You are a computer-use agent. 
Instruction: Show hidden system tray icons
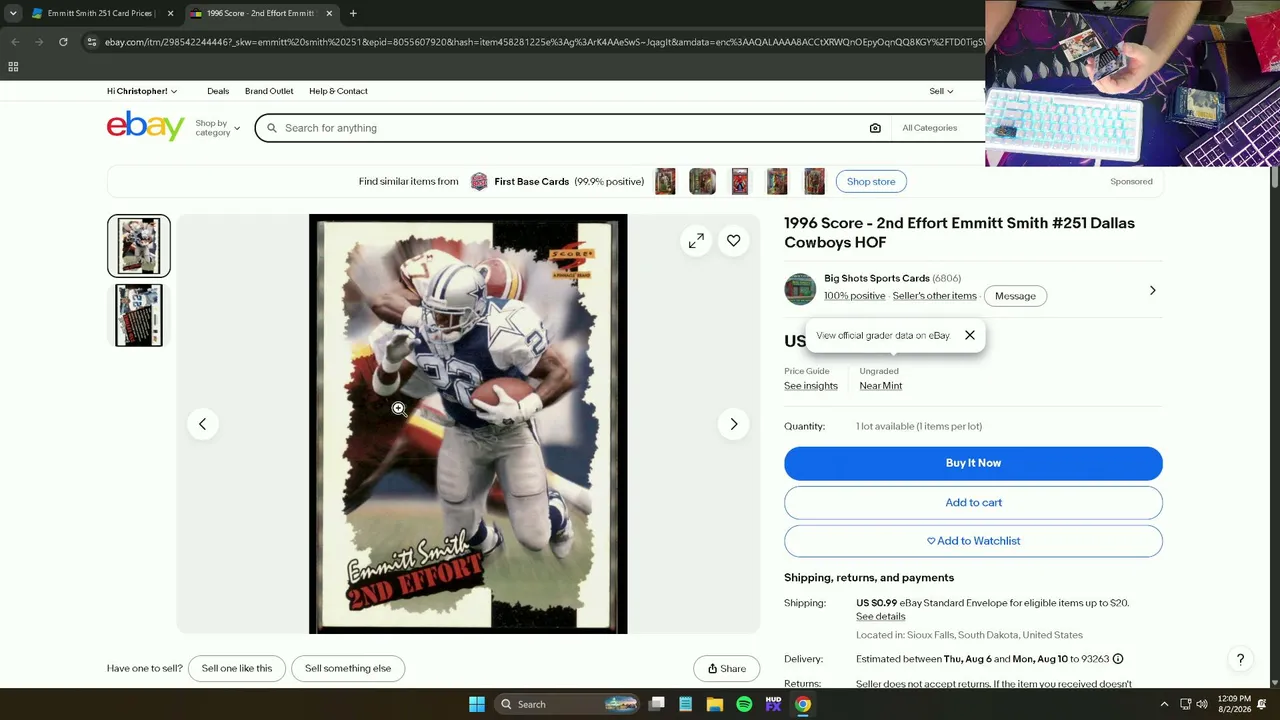tap(1164, 704)
